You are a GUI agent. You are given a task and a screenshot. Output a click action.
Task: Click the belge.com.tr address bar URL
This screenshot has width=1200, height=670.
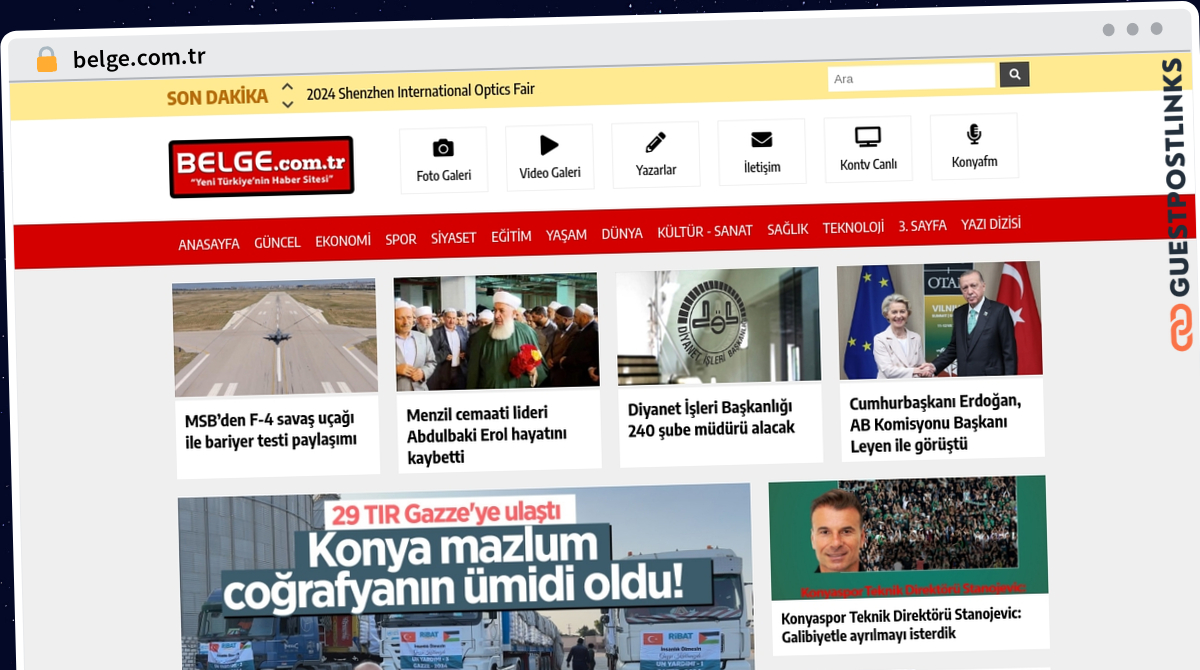139,58
